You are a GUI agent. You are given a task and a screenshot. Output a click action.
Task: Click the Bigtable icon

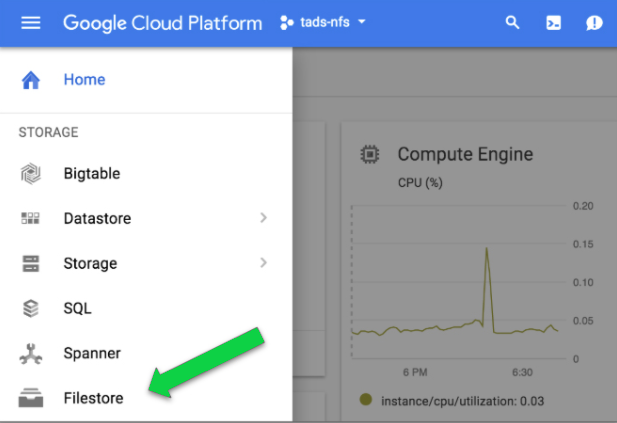pos(31,174)
